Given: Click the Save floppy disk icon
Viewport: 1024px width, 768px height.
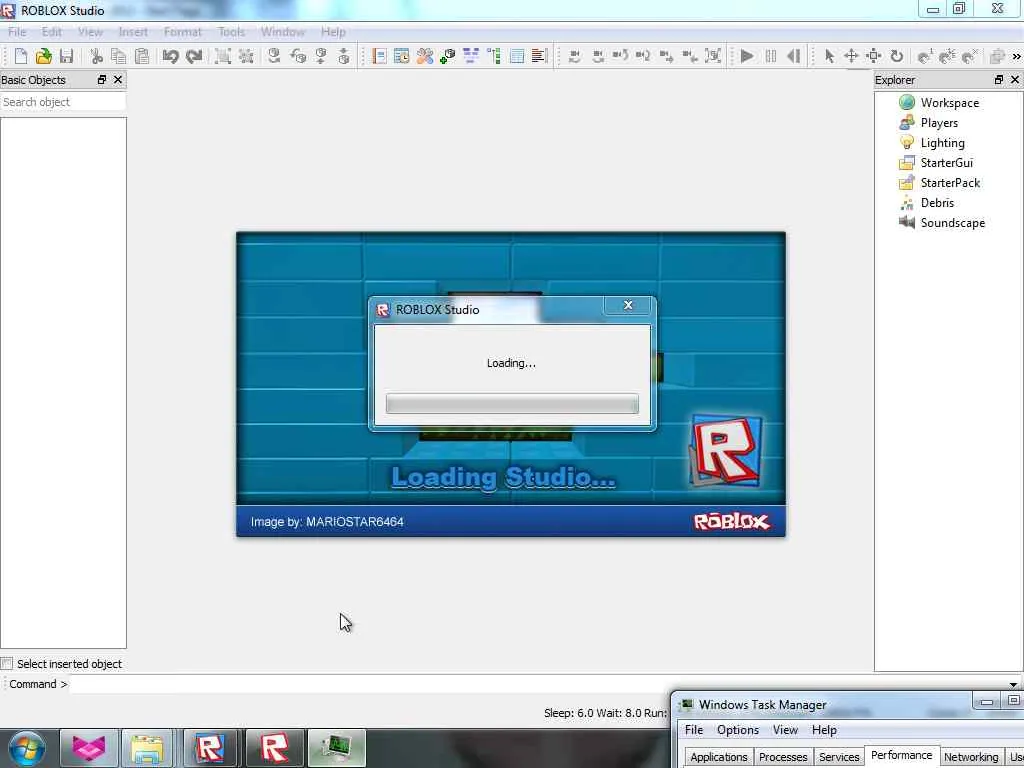Looking at the screenshot, I should coord(67,56).
